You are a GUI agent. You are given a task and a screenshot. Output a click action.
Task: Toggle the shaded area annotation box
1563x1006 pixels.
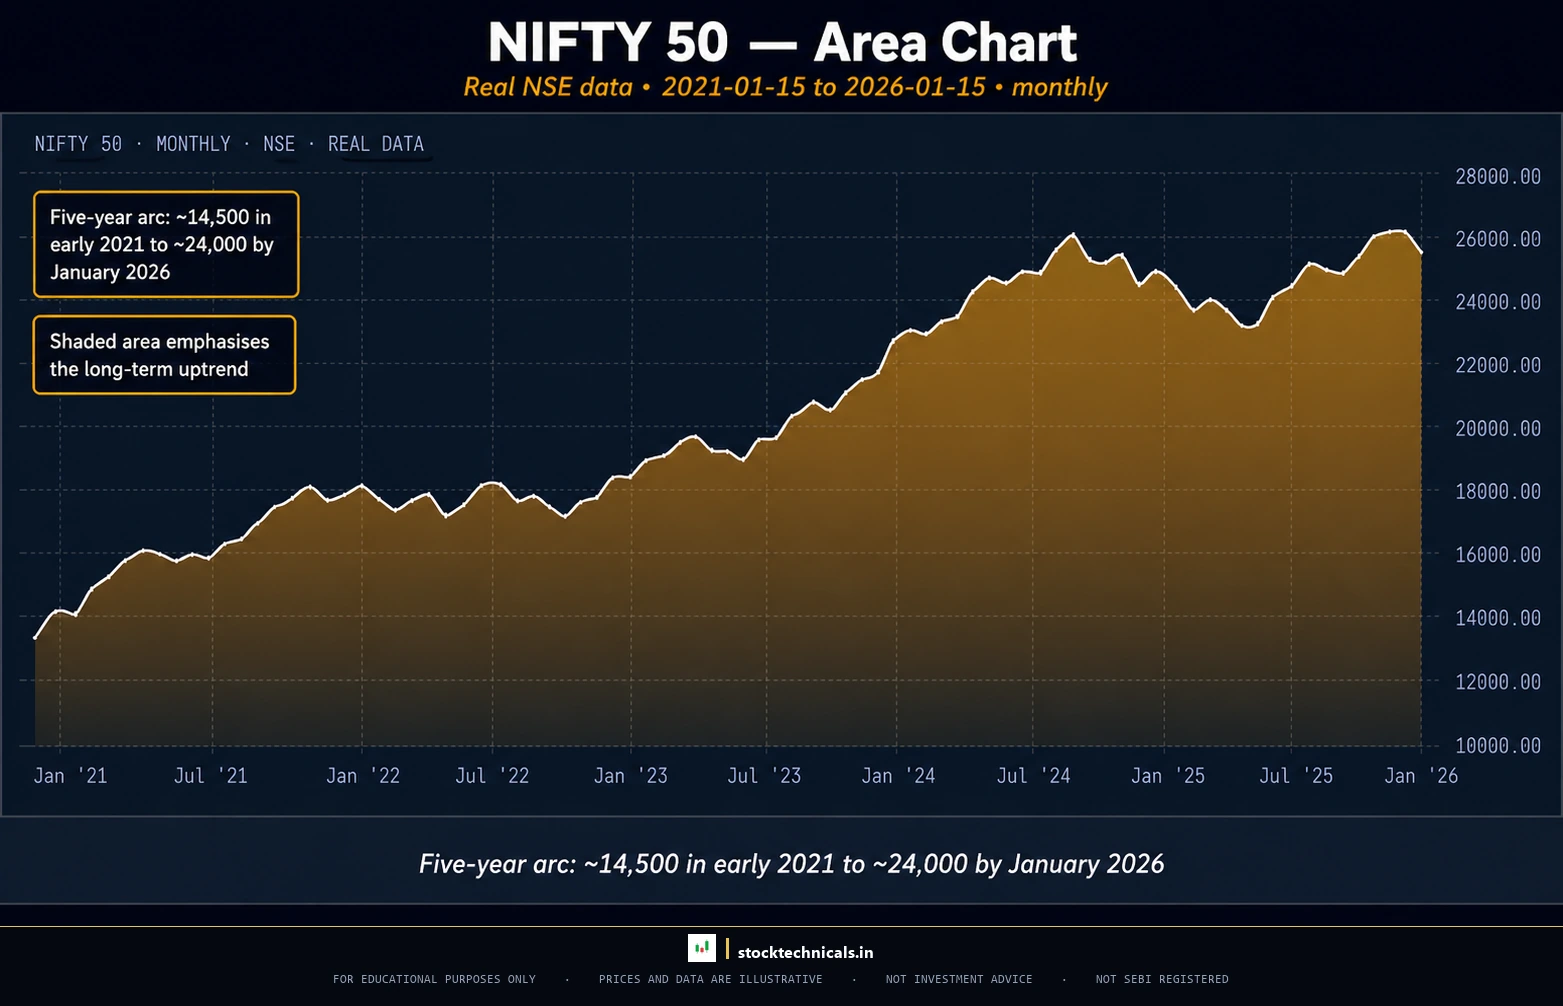point(164,355)
